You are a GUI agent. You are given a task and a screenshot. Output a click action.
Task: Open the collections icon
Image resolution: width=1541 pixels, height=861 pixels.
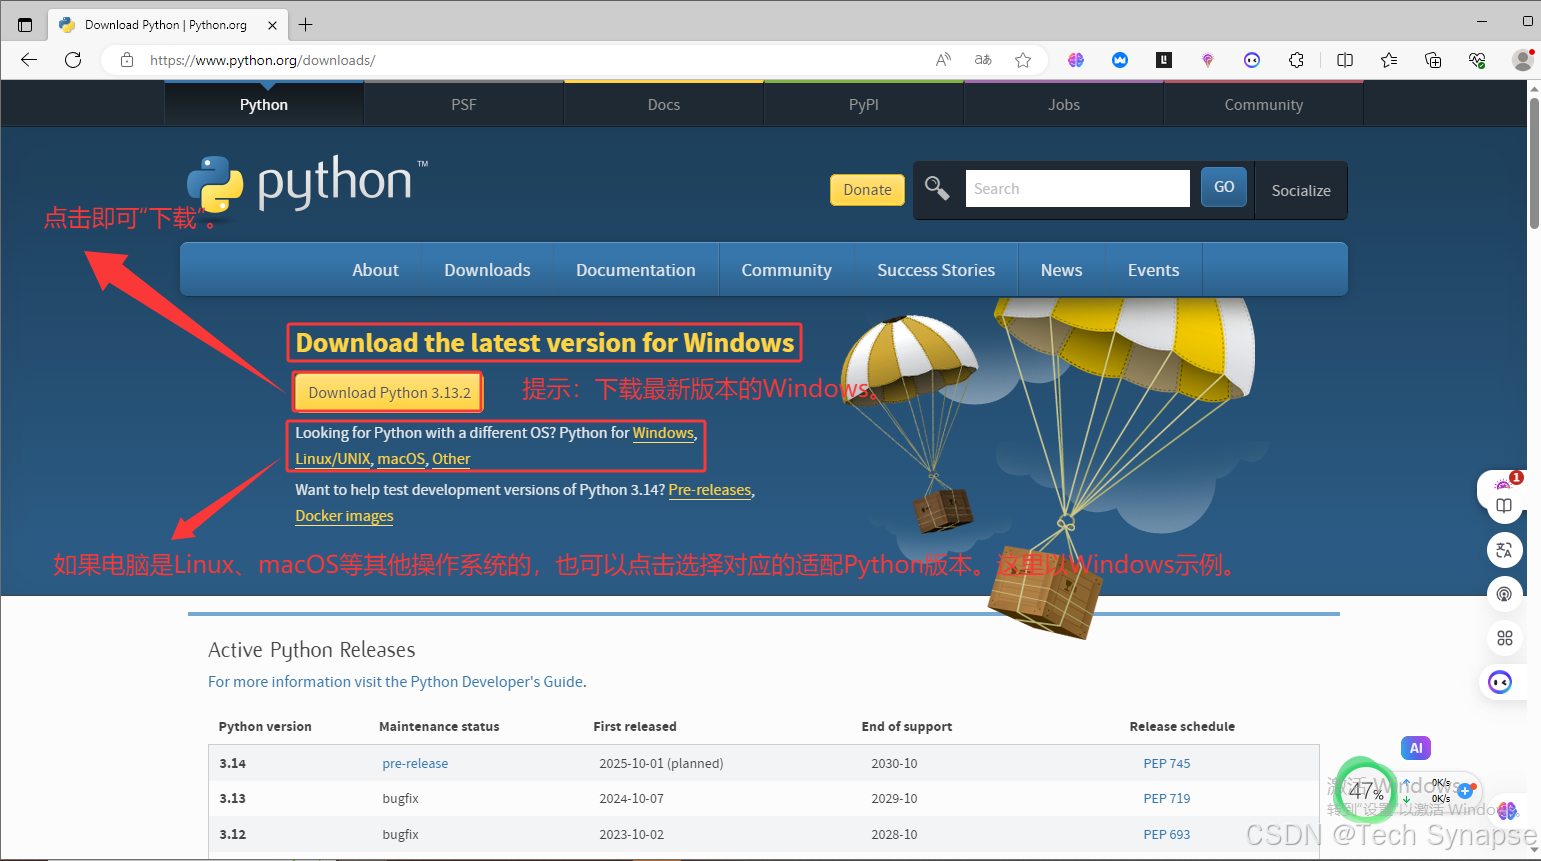click(1433, 60)
